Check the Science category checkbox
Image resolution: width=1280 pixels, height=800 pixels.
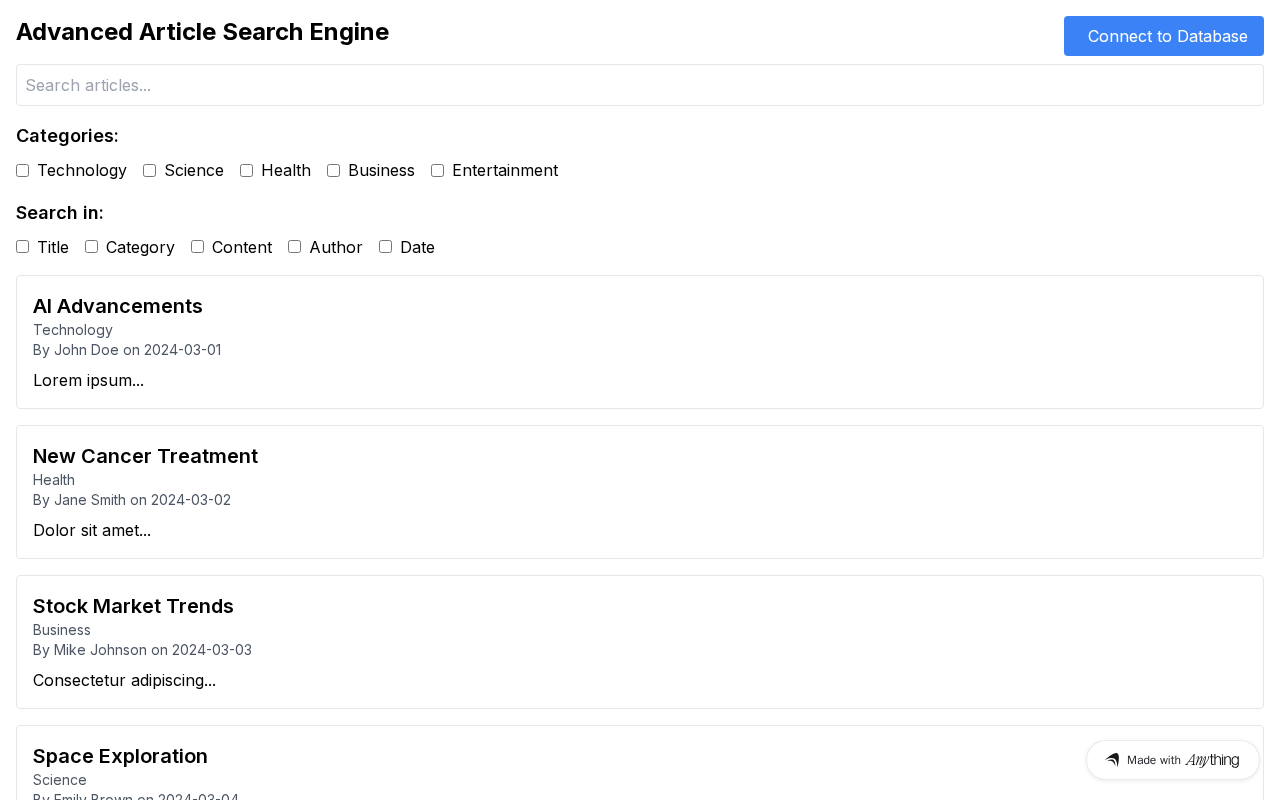pyautogui.click(x=150, y=171)
